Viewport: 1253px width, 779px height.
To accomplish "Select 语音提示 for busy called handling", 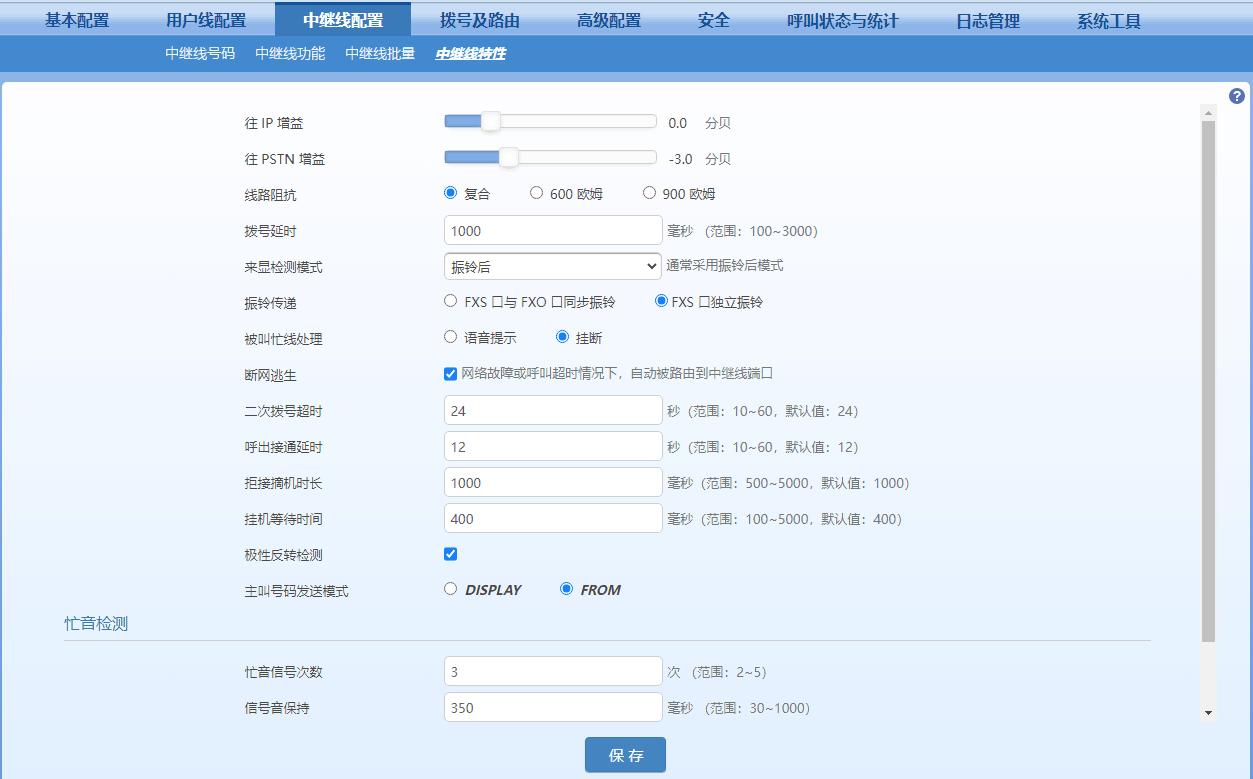I will 450,336.
